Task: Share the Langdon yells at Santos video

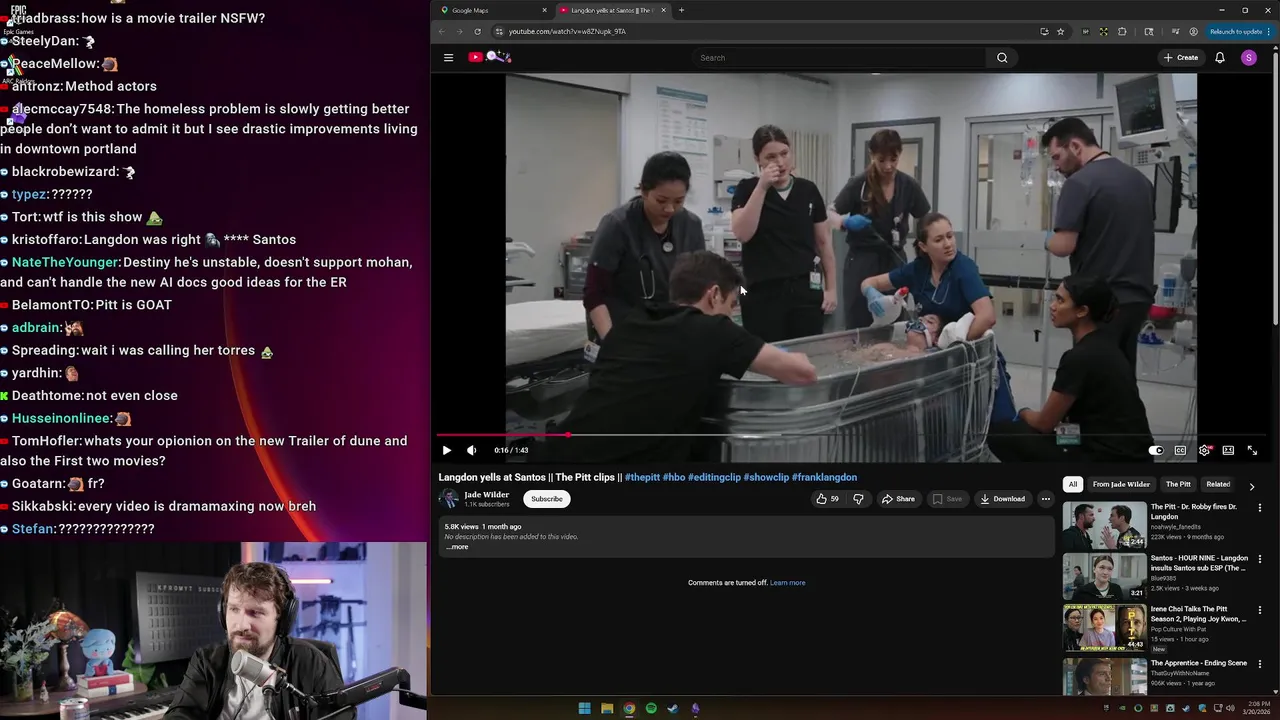Action: (x=898, y=499)
